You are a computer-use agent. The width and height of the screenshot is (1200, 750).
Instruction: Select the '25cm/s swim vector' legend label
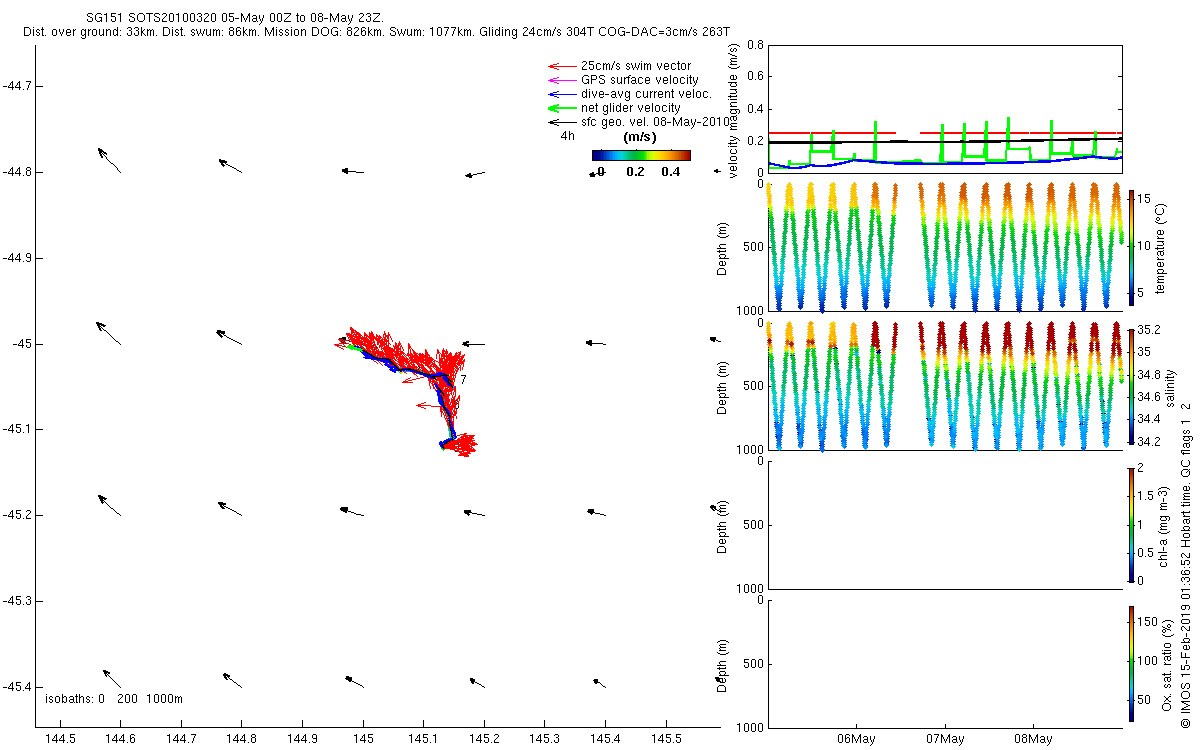click(636, 66)
